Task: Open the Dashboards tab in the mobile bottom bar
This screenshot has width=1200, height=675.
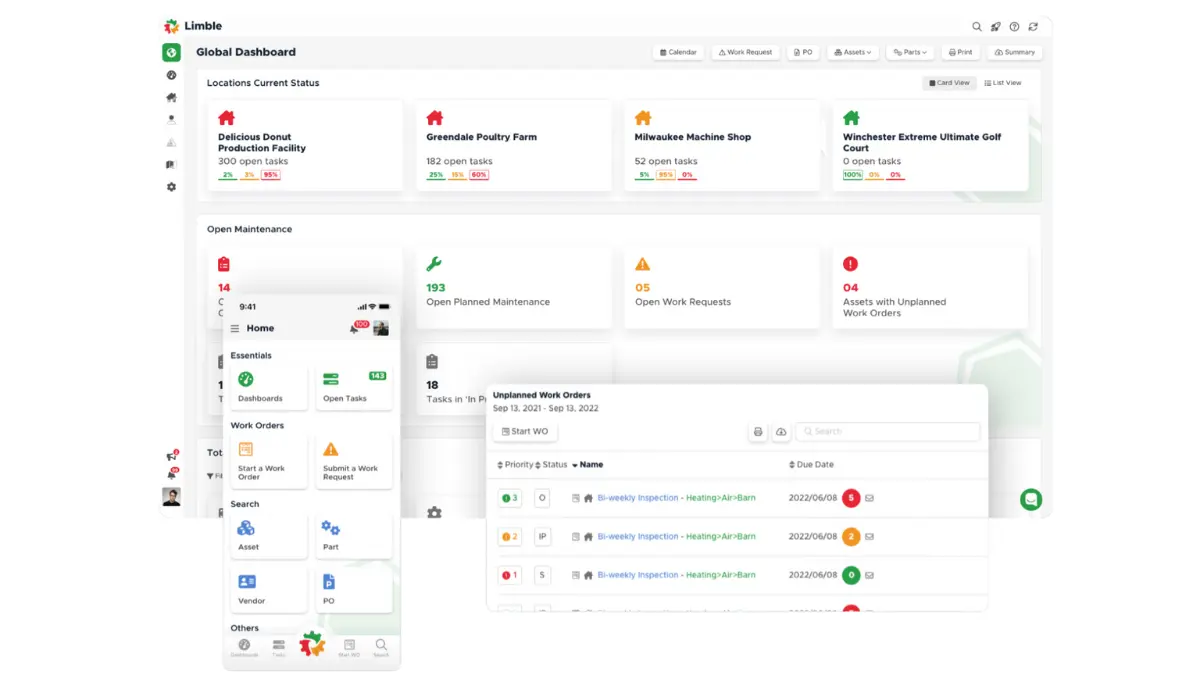Action: pyautogui.click(x=244, y=648)
